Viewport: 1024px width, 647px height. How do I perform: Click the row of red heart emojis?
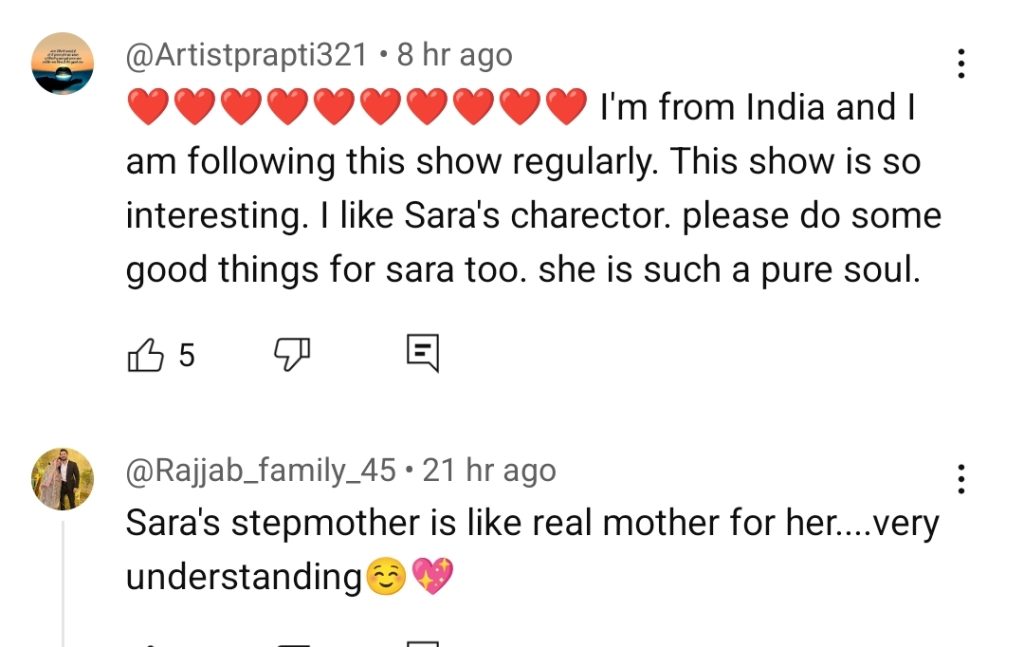point(357,108)
